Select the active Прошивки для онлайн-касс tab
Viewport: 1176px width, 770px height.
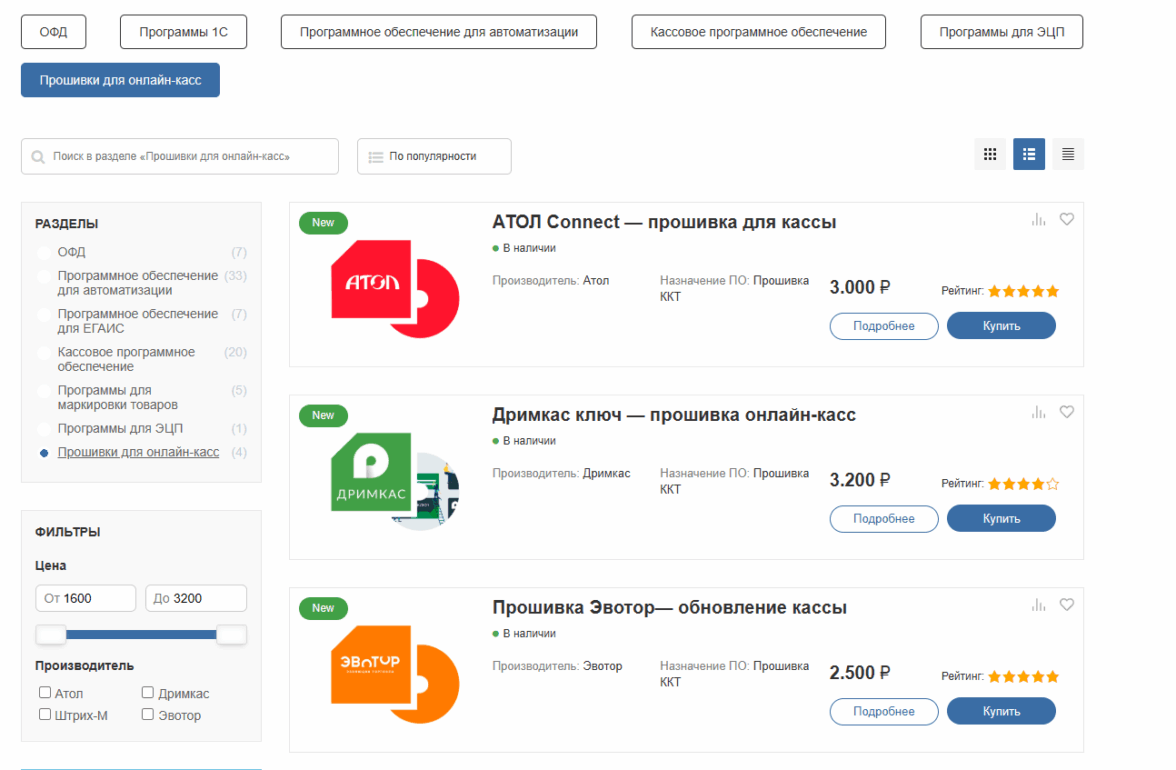click(x=120, y=80)
